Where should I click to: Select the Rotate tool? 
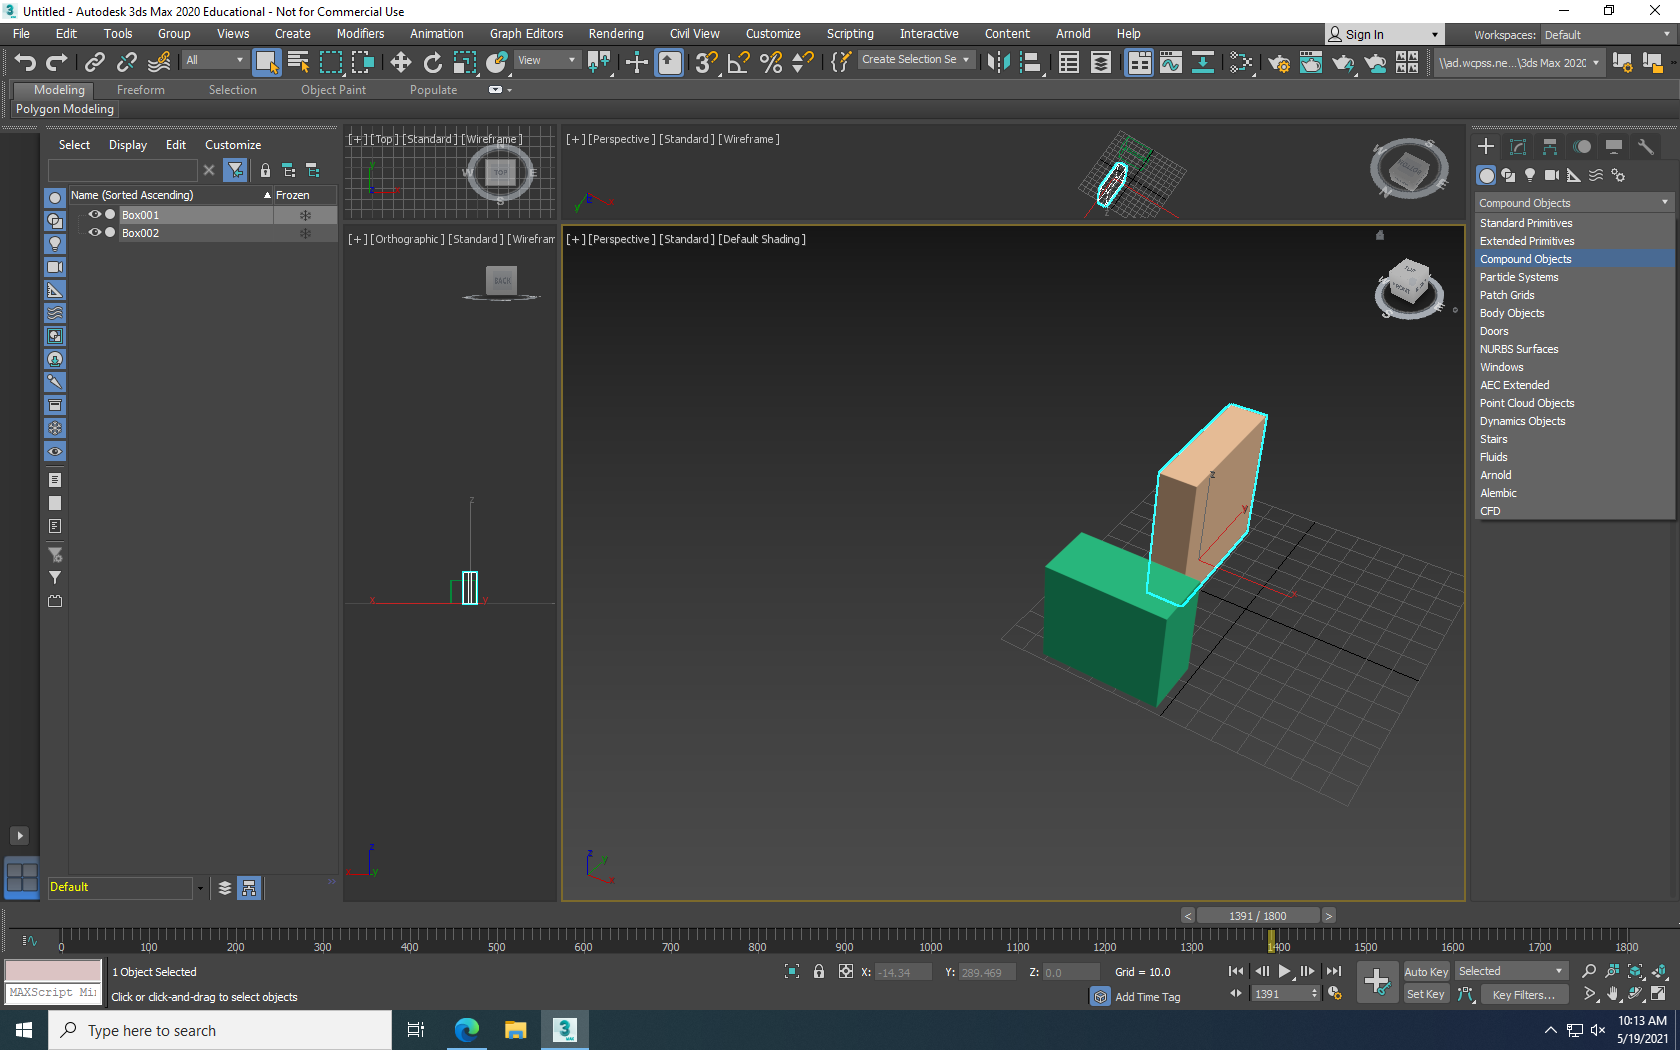(432, 63)
